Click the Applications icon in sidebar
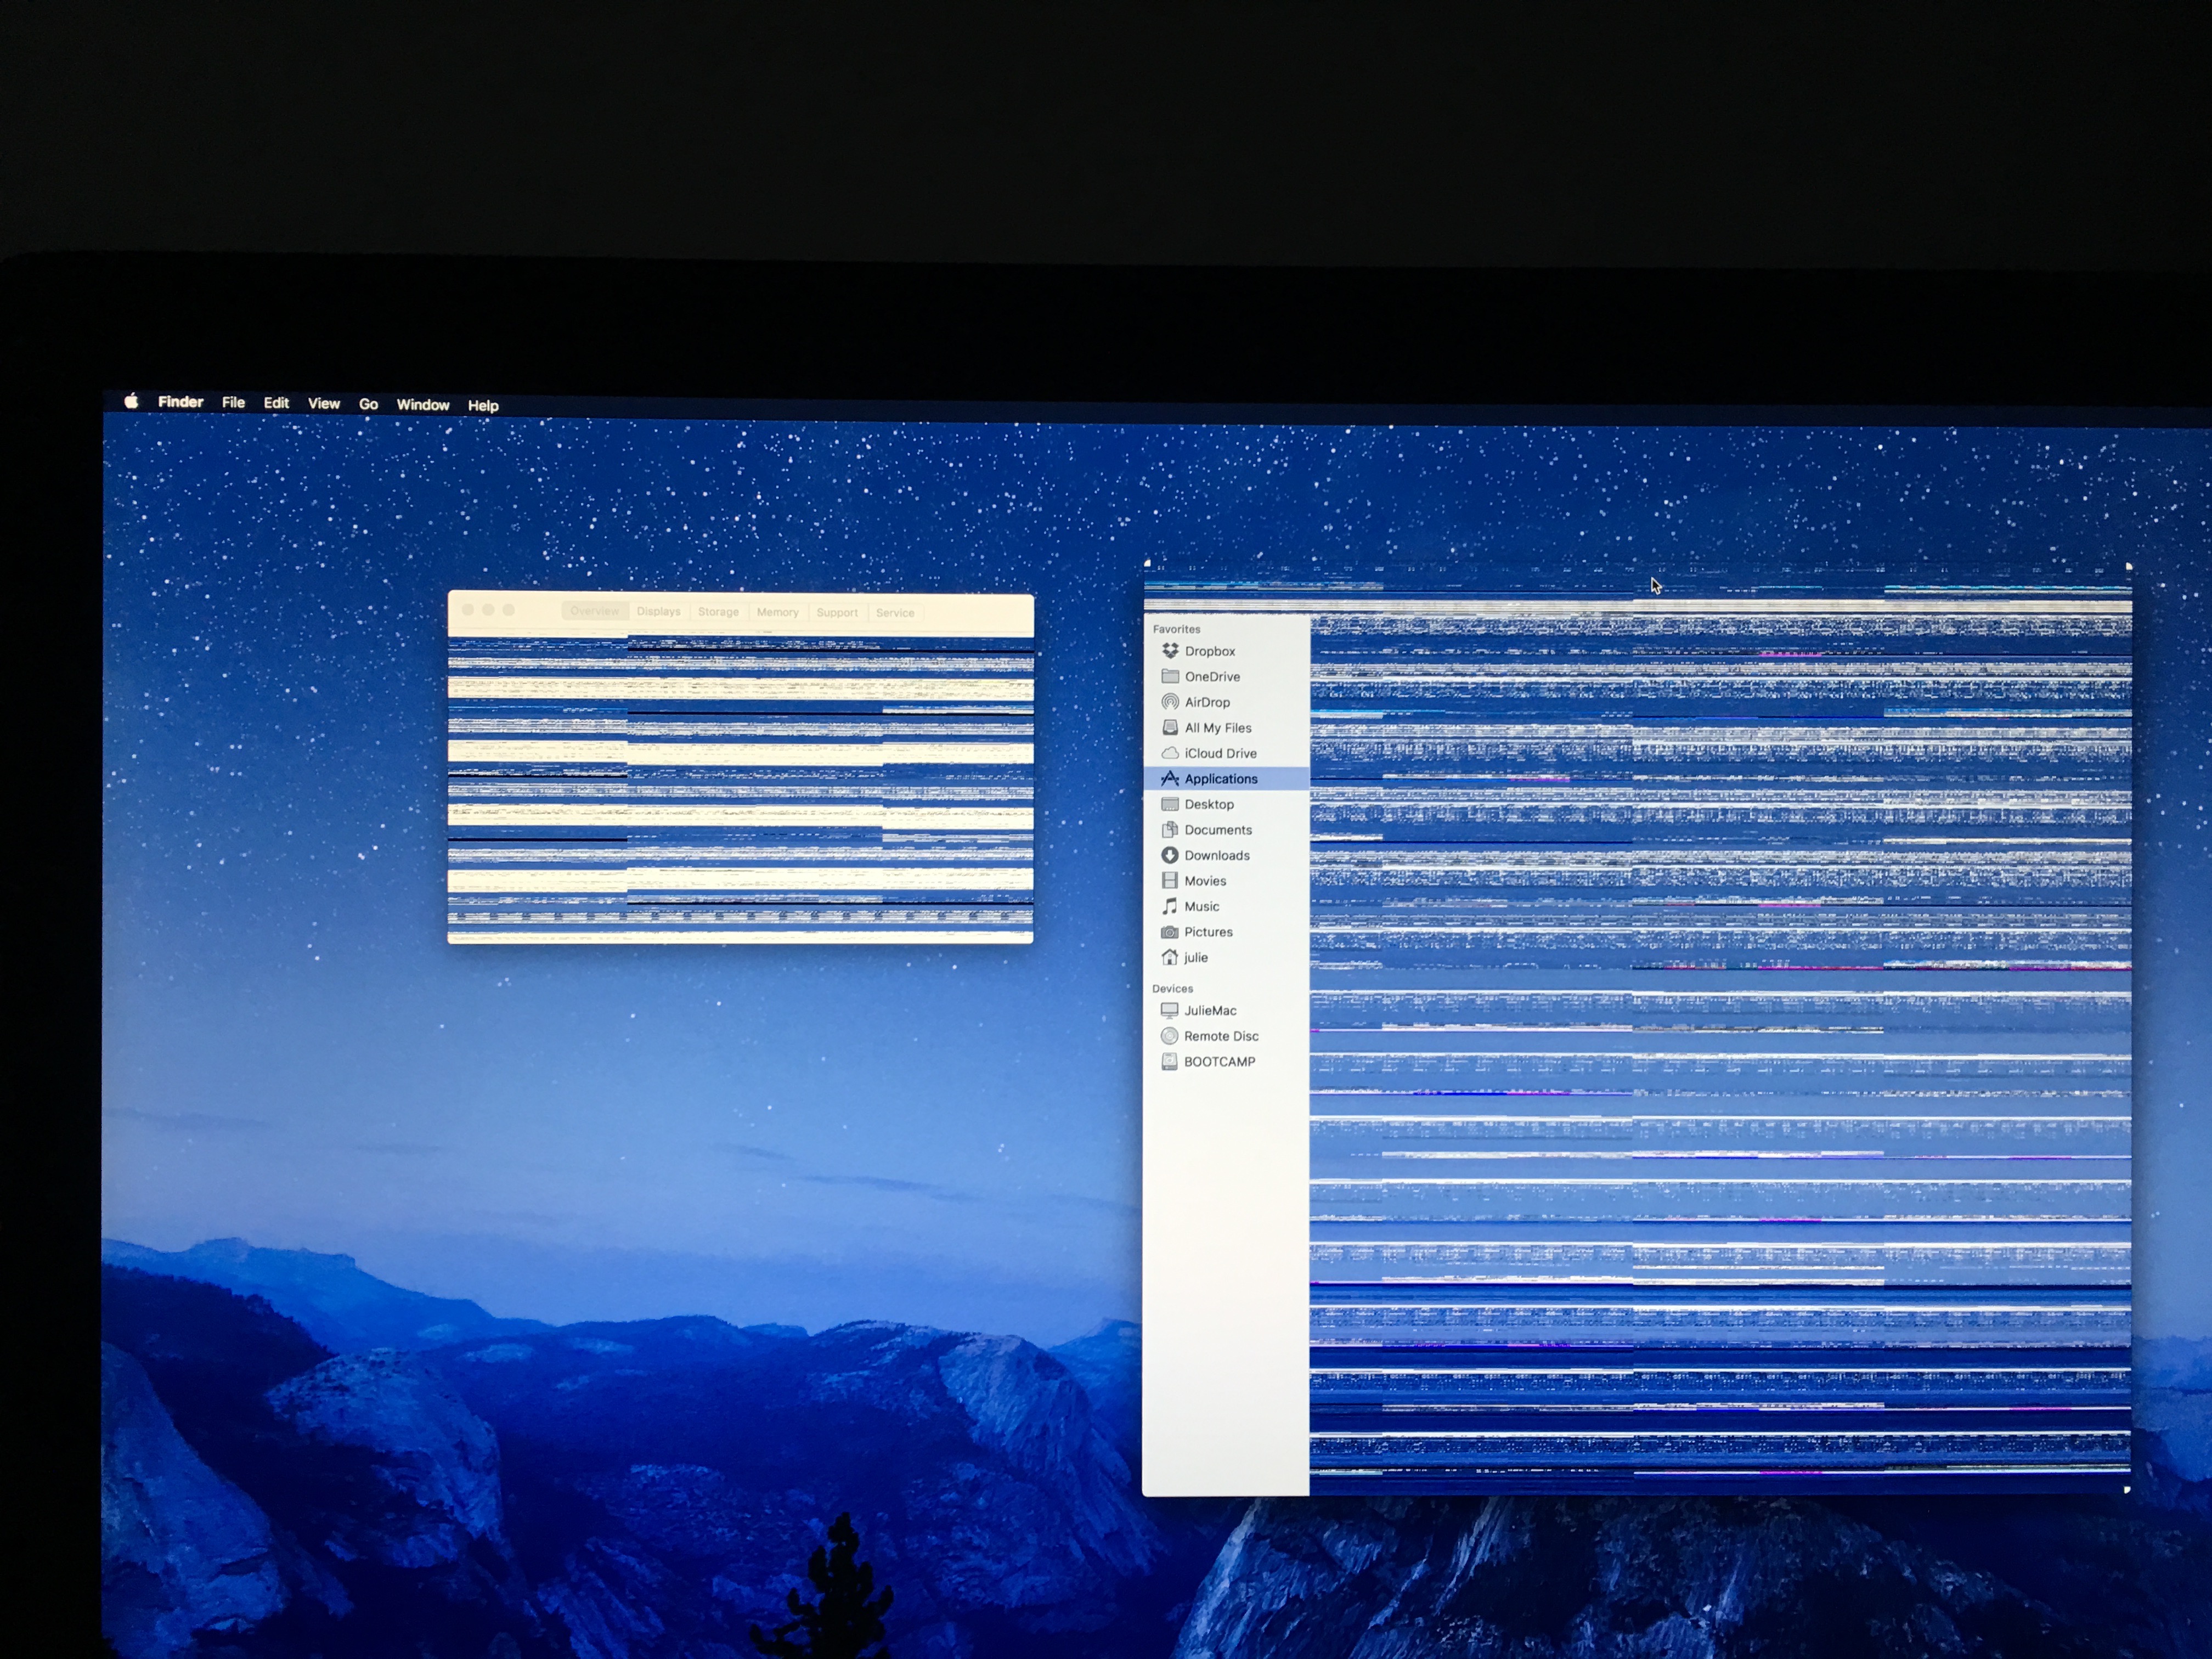 coord(1170,778)
